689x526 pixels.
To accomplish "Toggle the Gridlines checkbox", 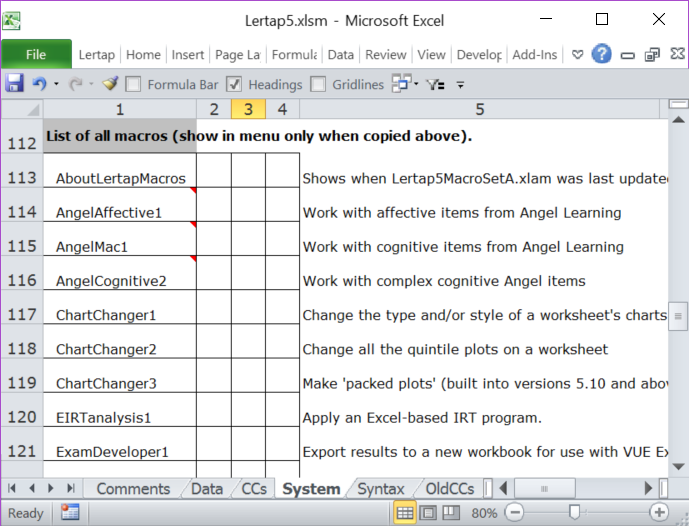I will pyautogui.click(x=318, y=84).
